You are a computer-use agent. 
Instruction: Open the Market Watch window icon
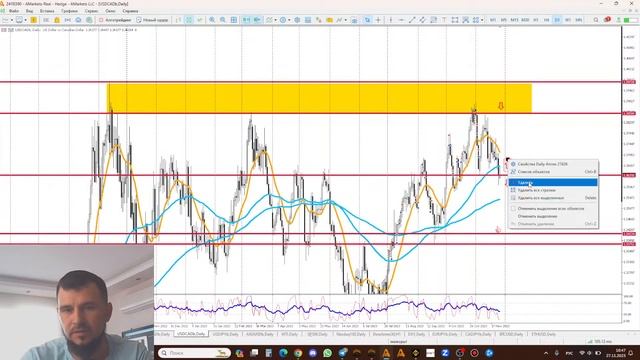(33, 20)
